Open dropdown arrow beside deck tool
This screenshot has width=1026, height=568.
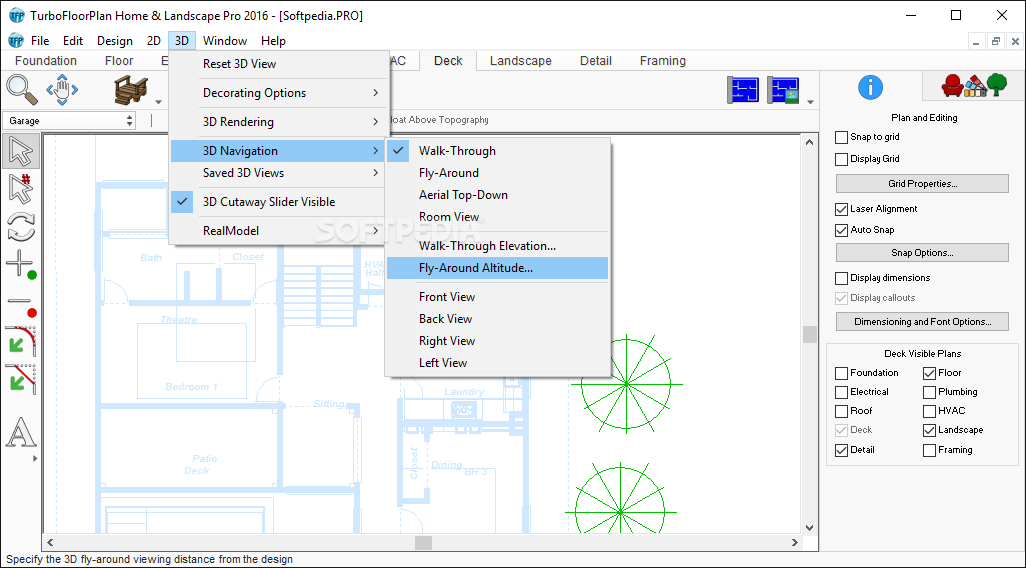click(158, 102)
